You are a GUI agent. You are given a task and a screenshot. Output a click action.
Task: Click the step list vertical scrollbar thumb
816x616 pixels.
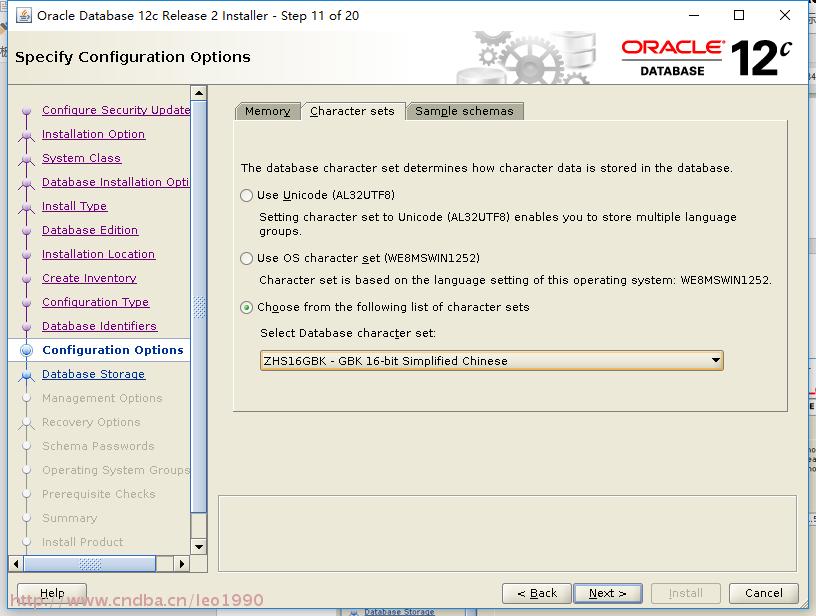[199, 307]
